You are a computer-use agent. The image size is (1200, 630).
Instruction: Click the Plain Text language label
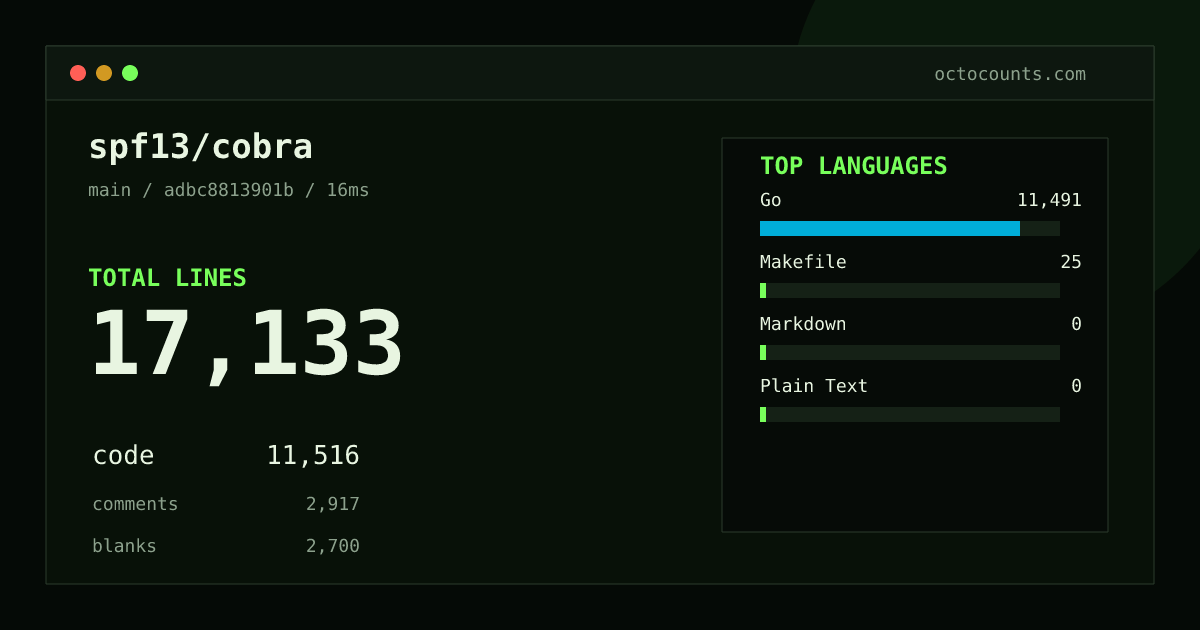pyautogui.click(x=814, y=386)
